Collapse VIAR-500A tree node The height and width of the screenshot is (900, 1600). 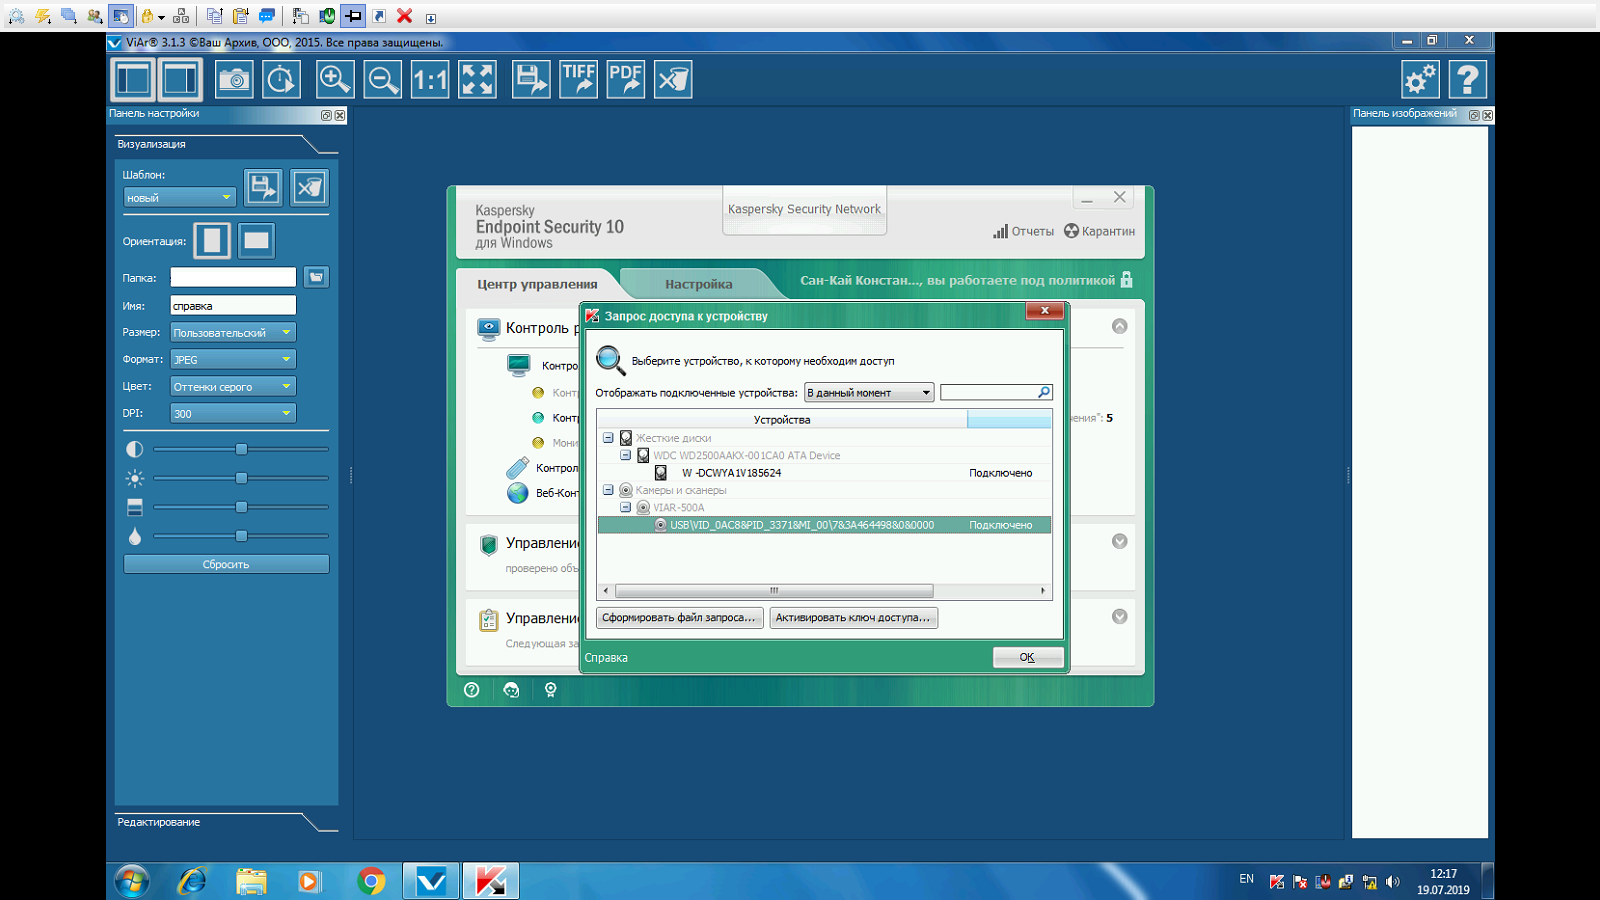625,507
